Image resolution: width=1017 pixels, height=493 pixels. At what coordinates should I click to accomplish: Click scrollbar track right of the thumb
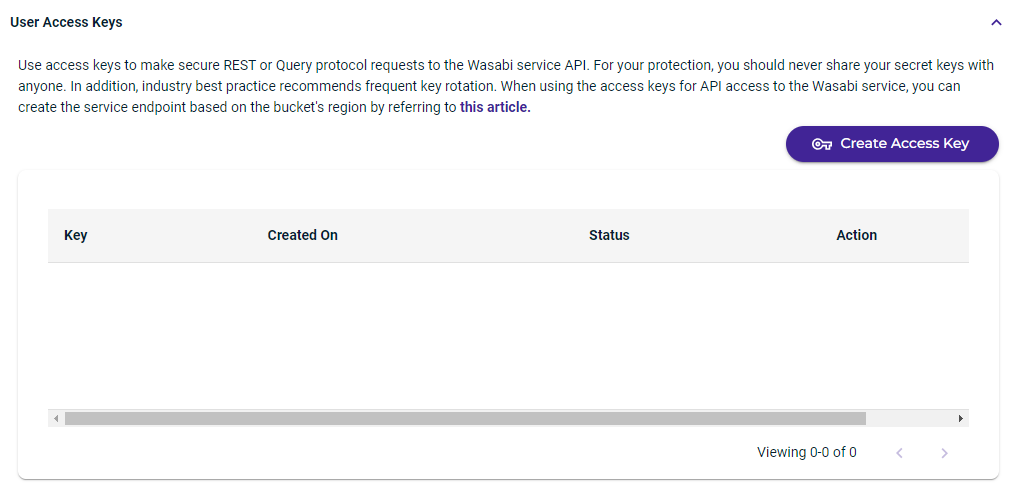point(909,418)
